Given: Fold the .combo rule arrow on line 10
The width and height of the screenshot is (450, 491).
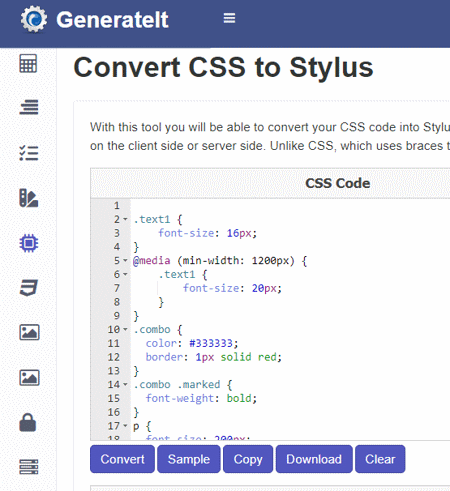Looking at the screenshot, I should tap(125, 329).
